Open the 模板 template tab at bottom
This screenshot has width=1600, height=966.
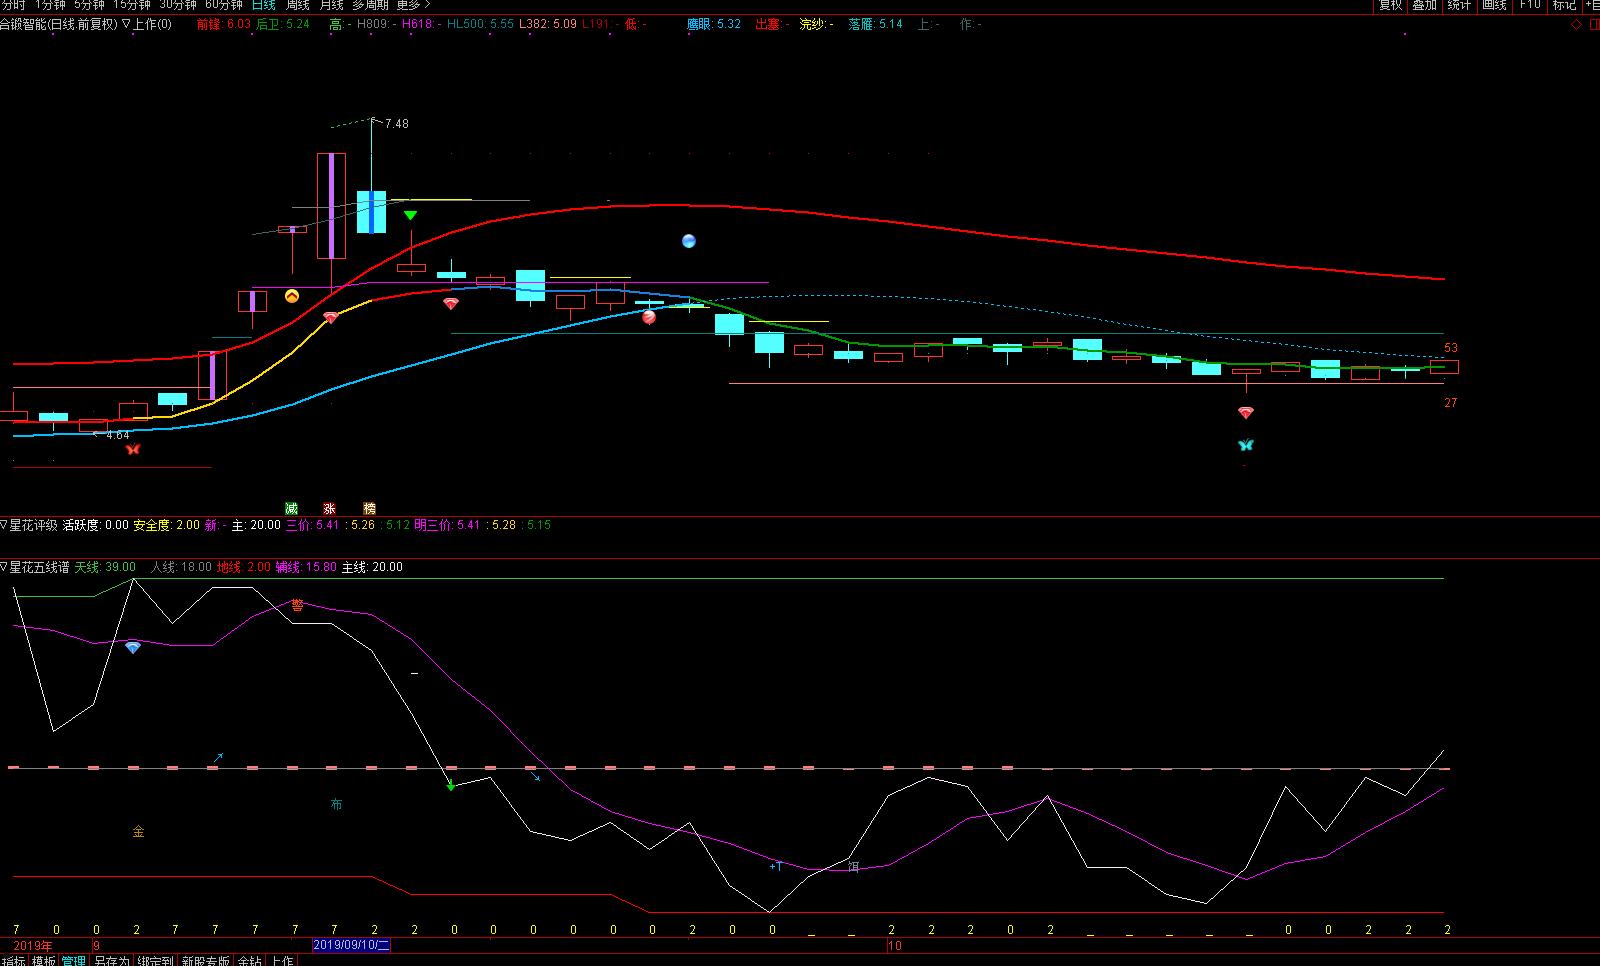tap(44, 961)
